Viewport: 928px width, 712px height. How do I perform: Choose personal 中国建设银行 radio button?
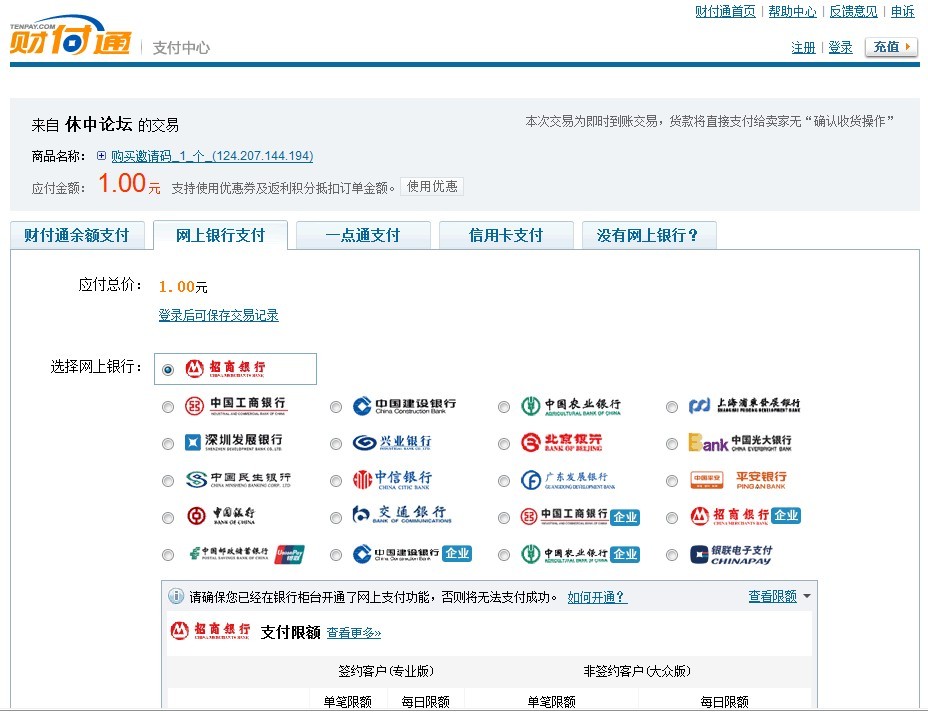pyautogui.click(x=336, y=407)
